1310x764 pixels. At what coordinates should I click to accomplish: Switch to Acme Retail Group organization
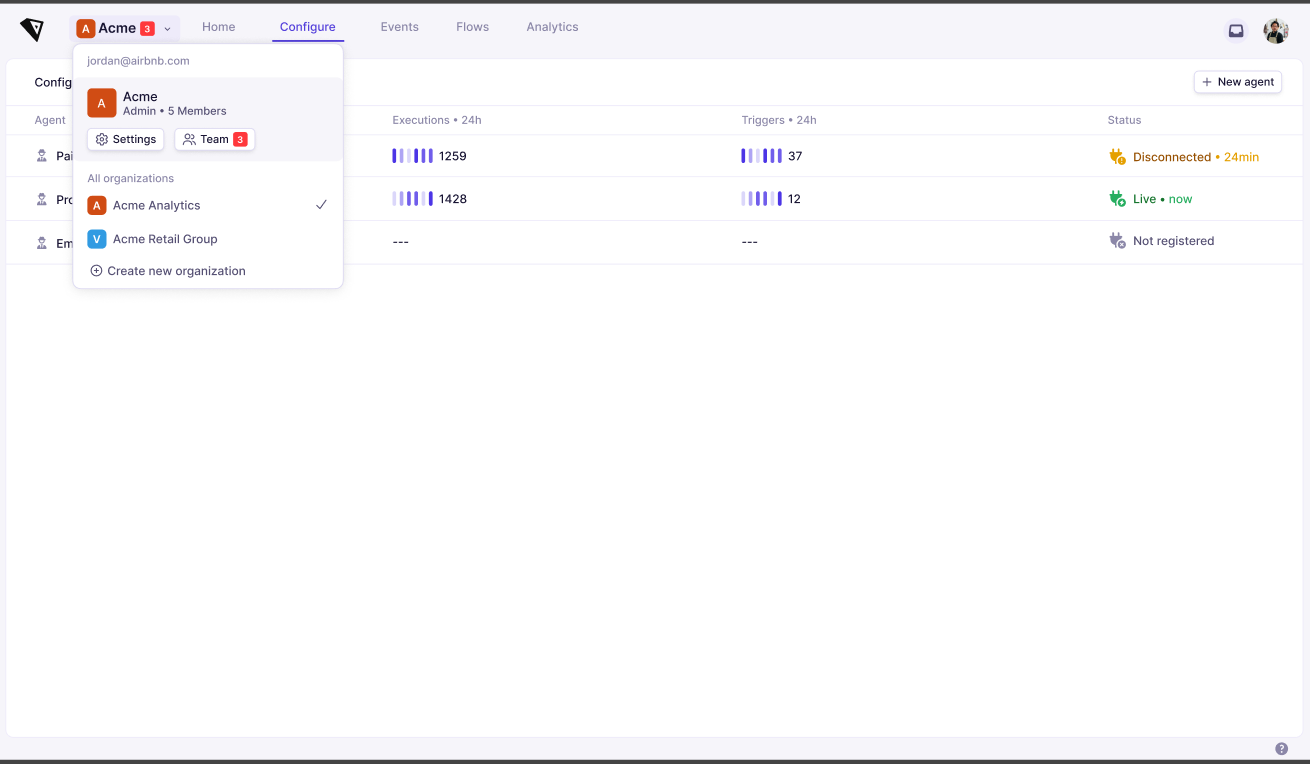pyautogui.click(x=208, y=239)
